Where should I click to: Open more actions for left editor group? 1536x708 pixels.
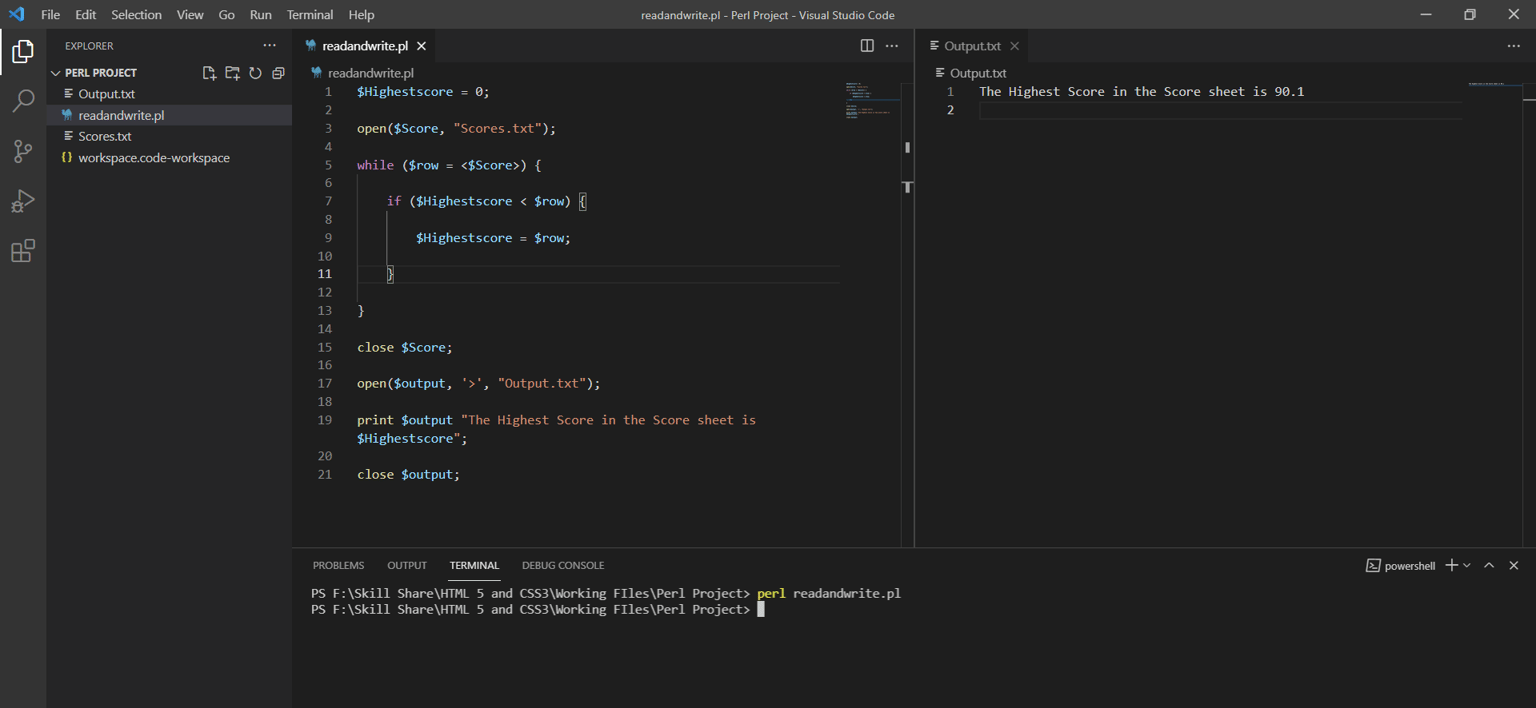click(892, 45)
